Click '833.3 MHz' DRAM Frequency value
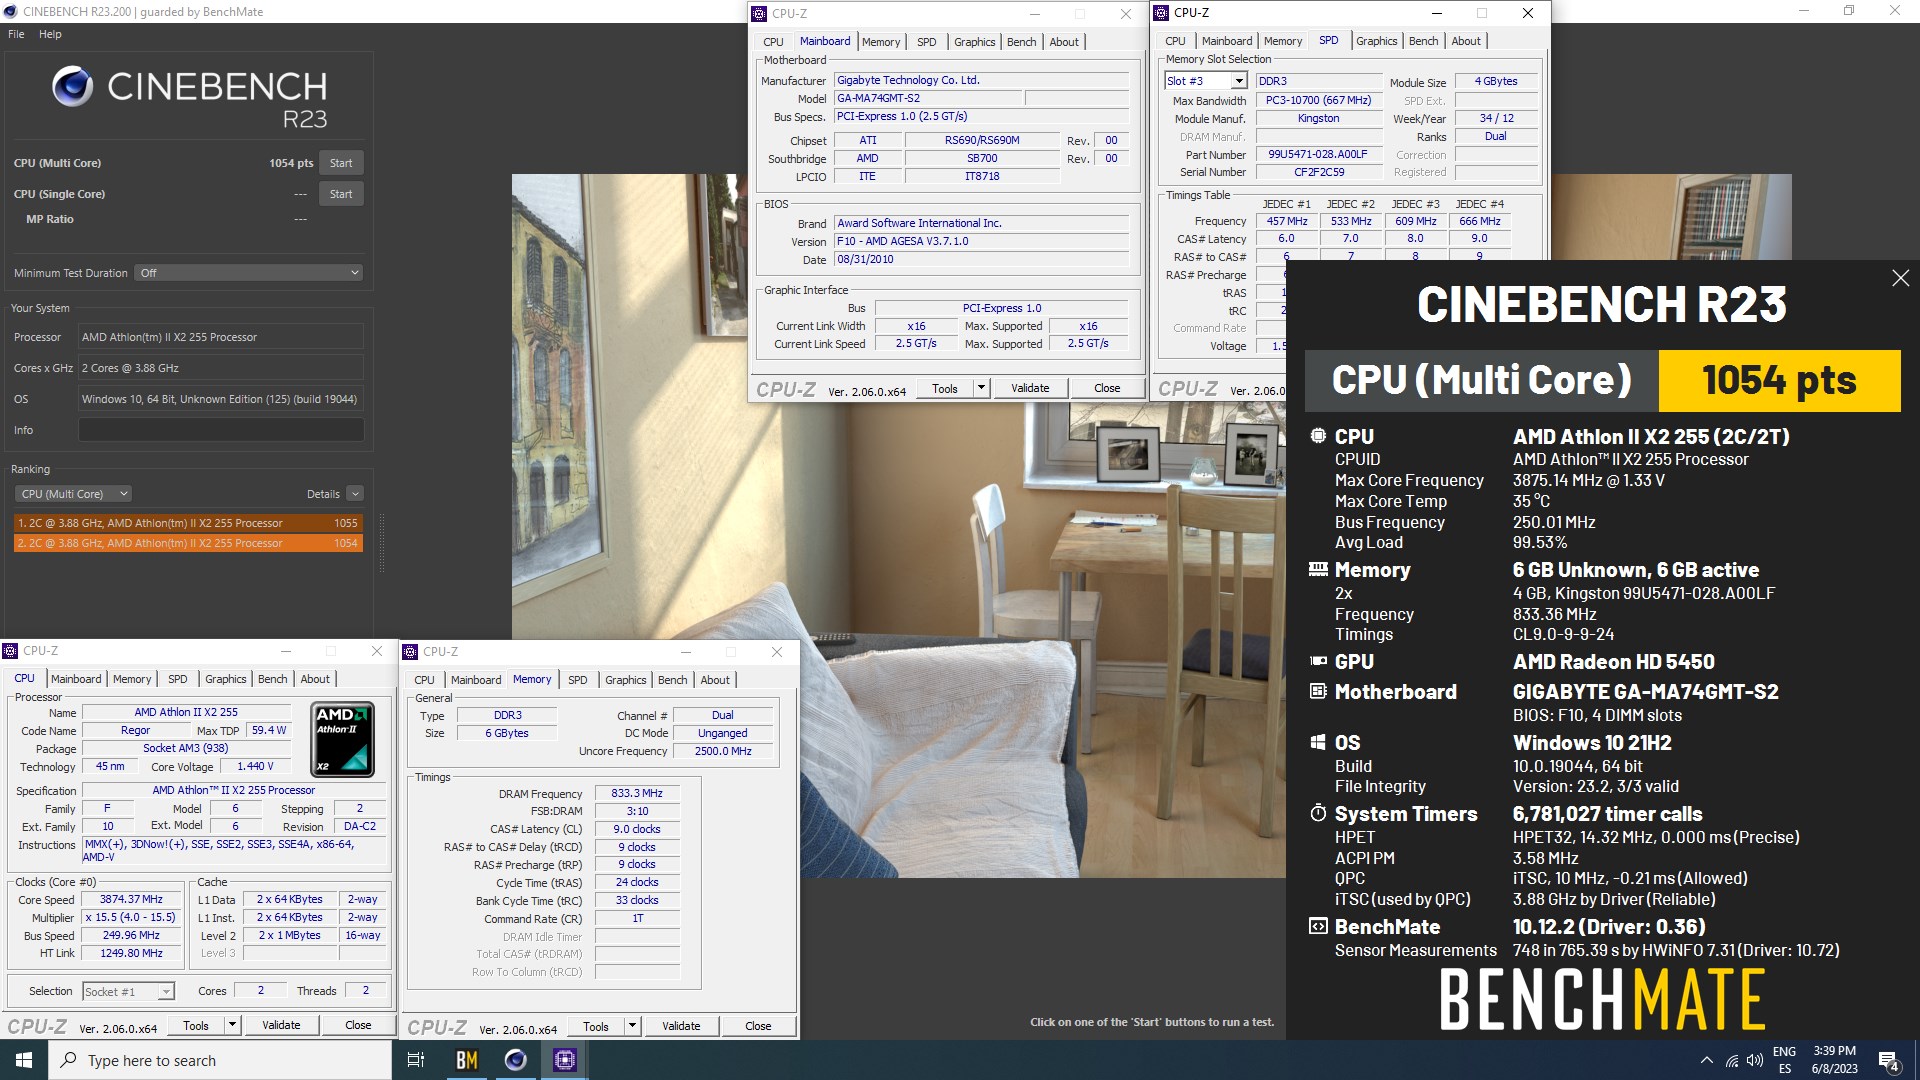 click(637, 793)
